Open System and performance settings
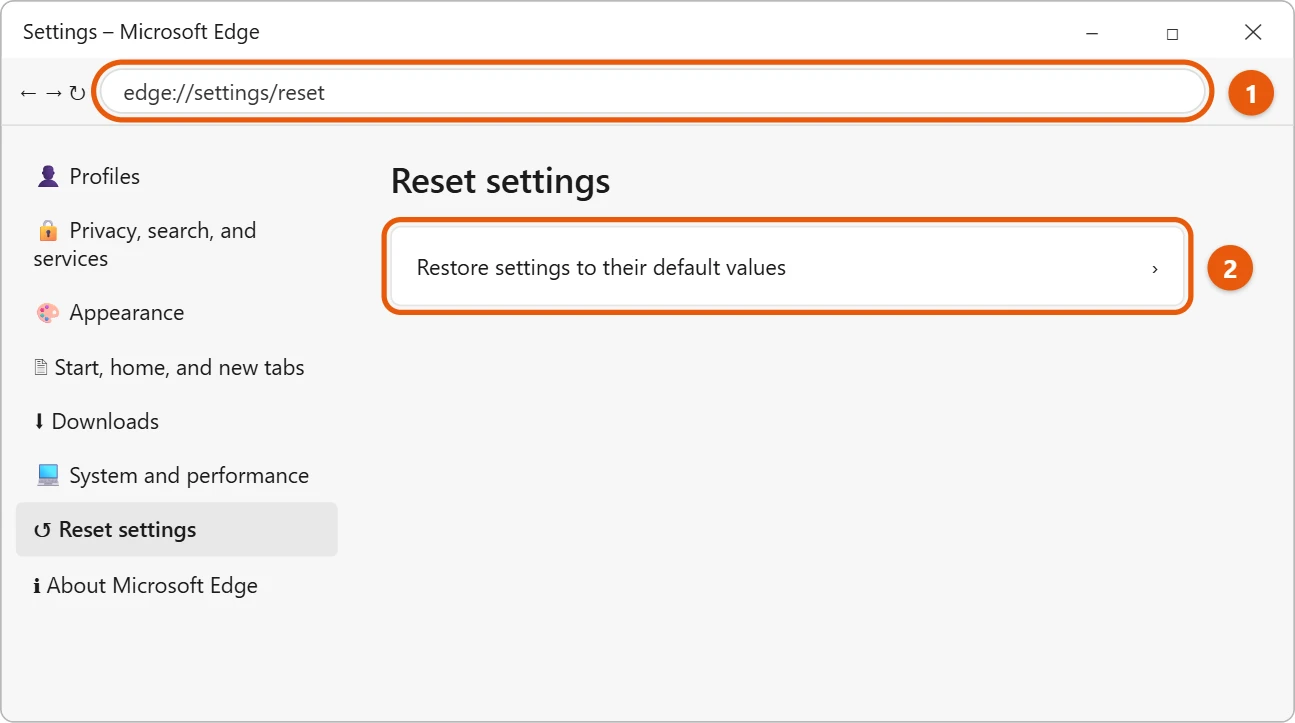The width and height of the screenshot is (1295, 723). tap(177, 476)
